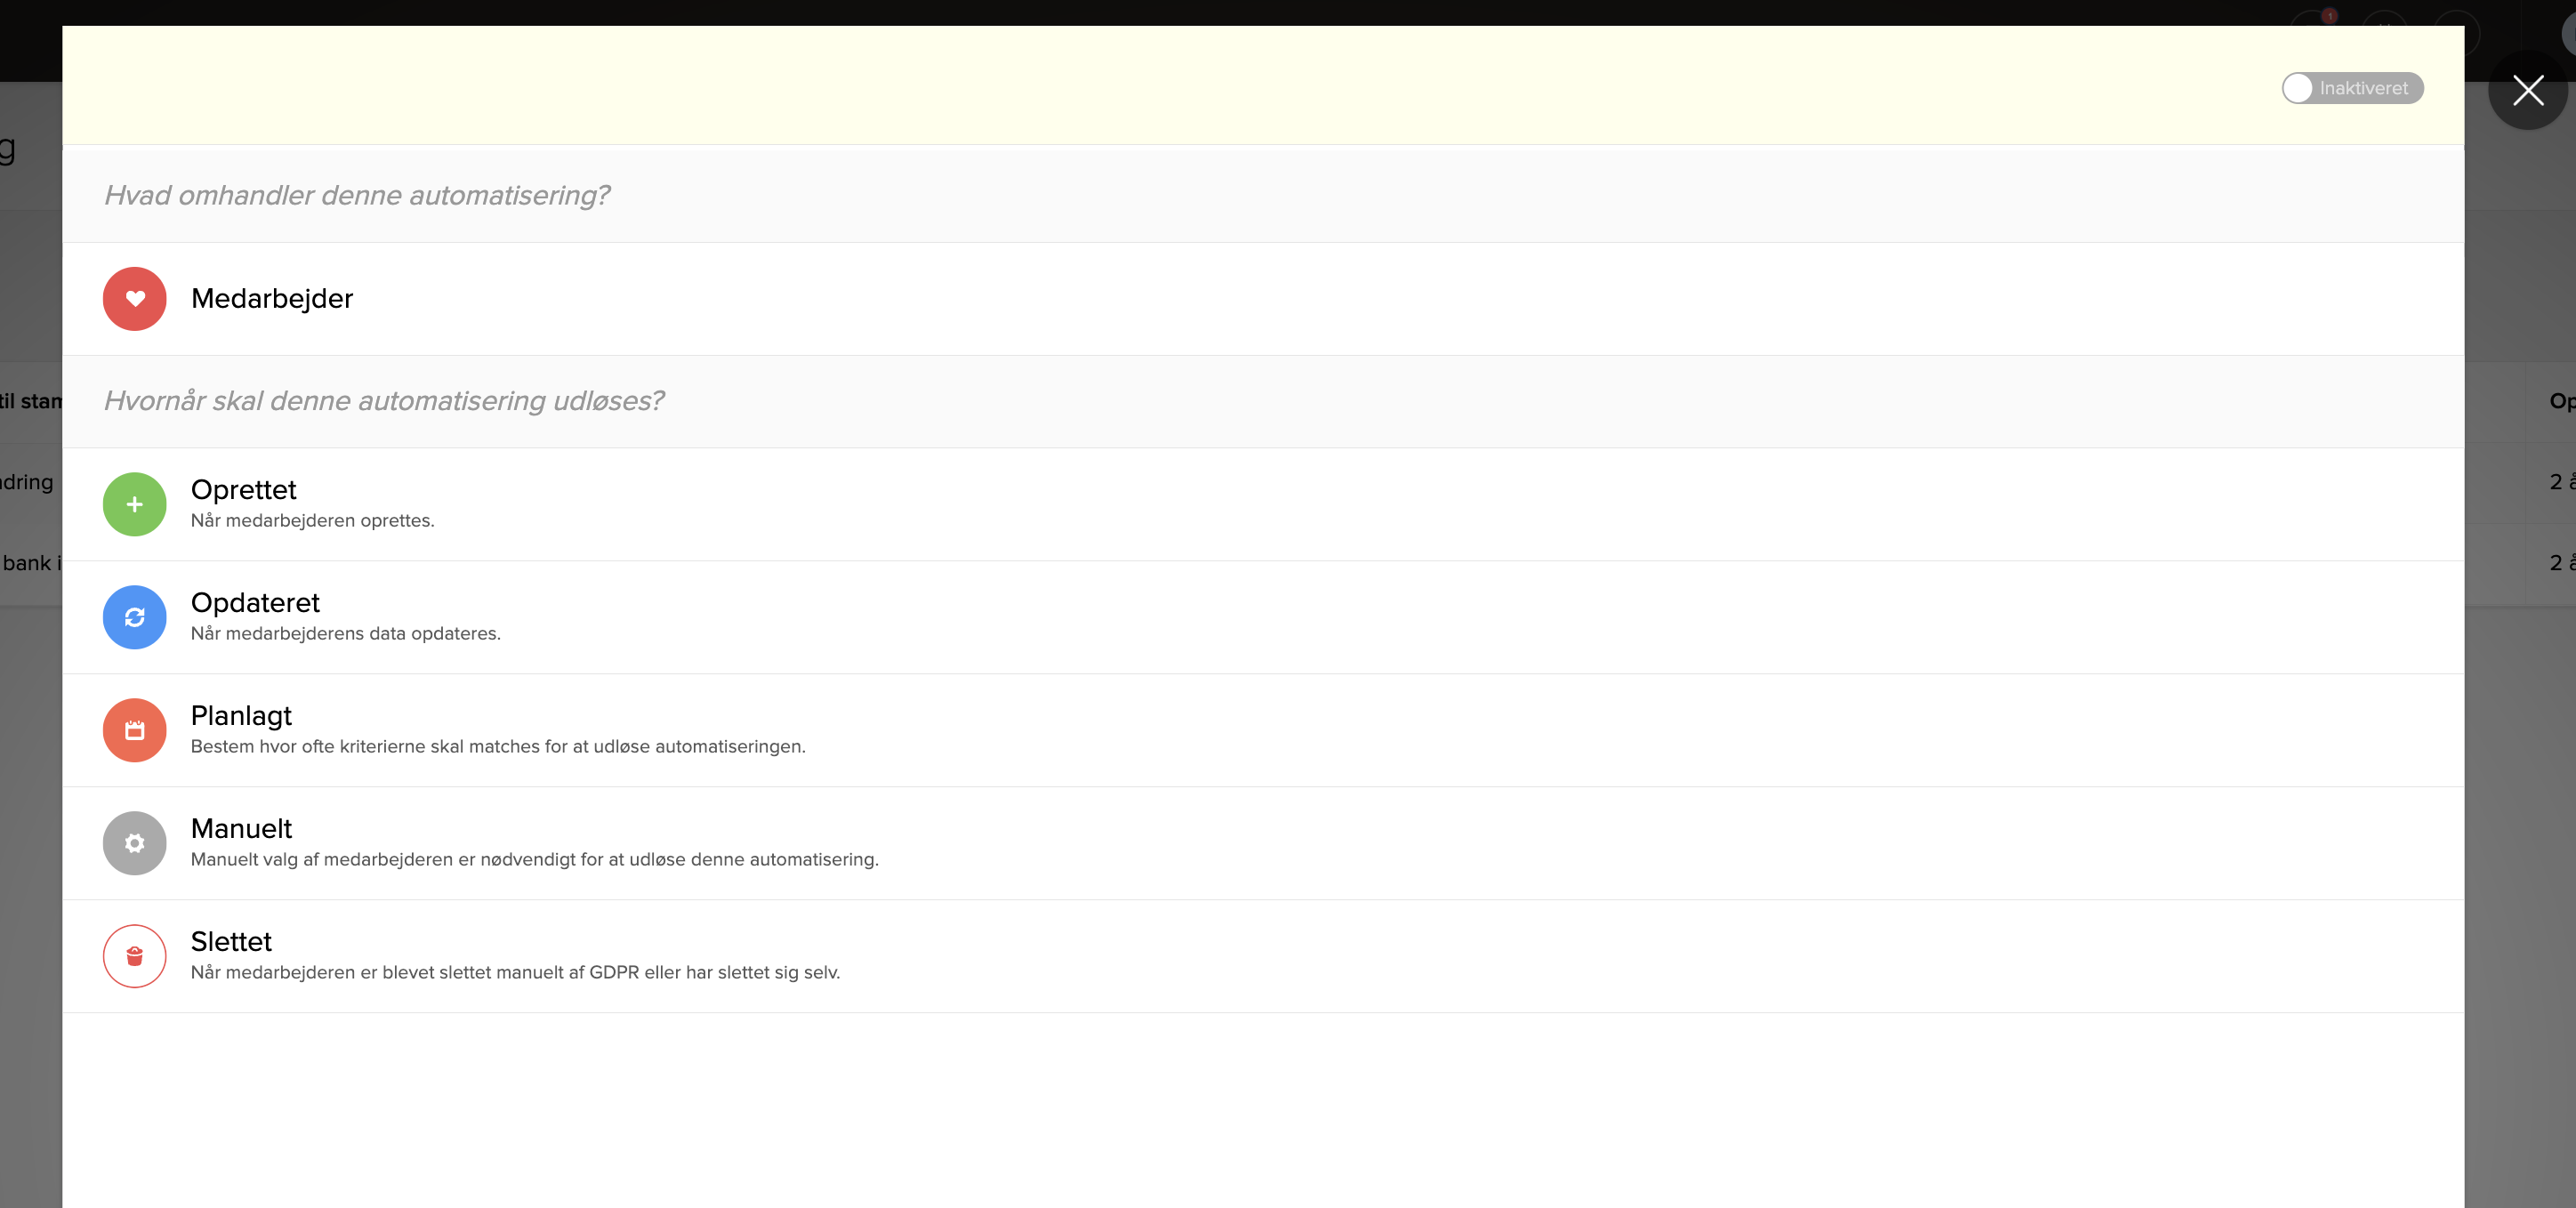Select the Medarbejder option
The width and height of the screenshot is (2576, 1208).
click(272, 298)
